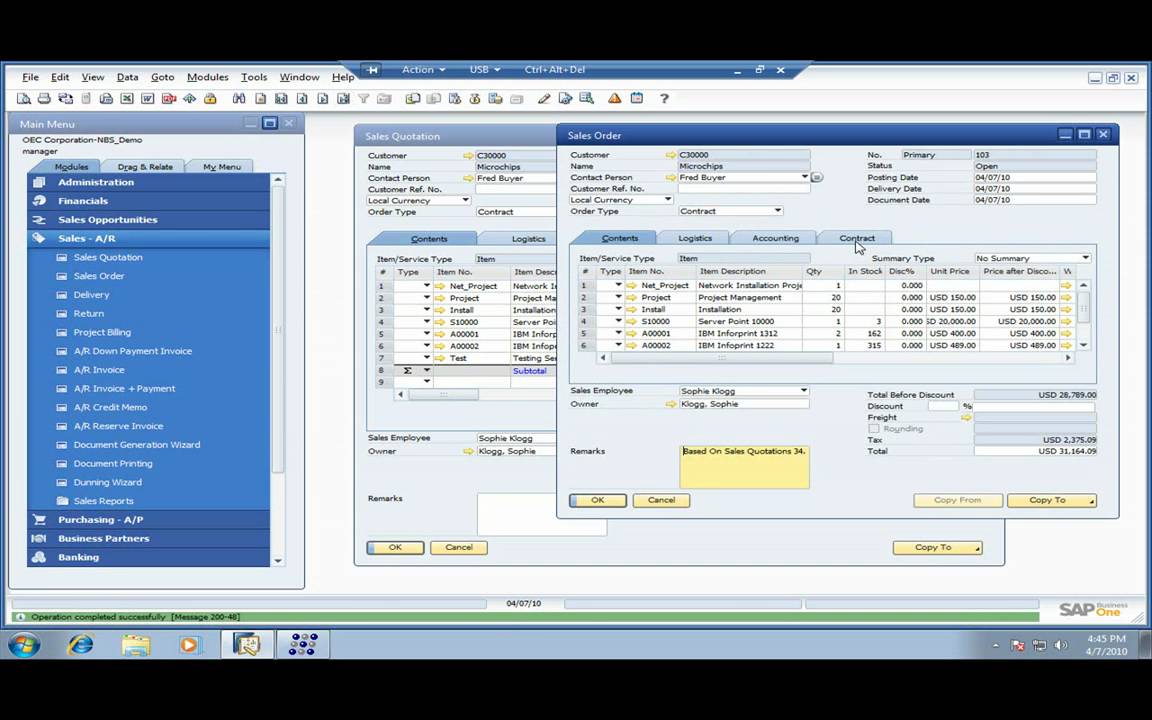This screenshot has height=720, width=1152.
Task: Click OK in the Sales Quotation window
Action: (x=395, y=547)
